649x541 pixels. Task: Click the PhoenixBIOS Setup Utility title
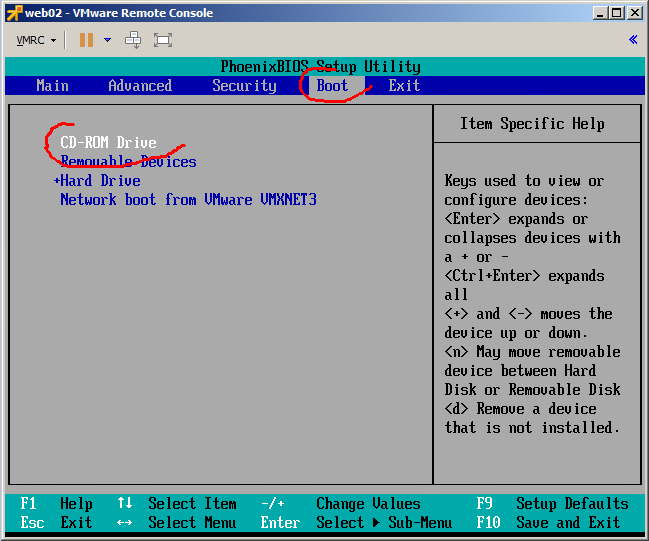(320, 66)
